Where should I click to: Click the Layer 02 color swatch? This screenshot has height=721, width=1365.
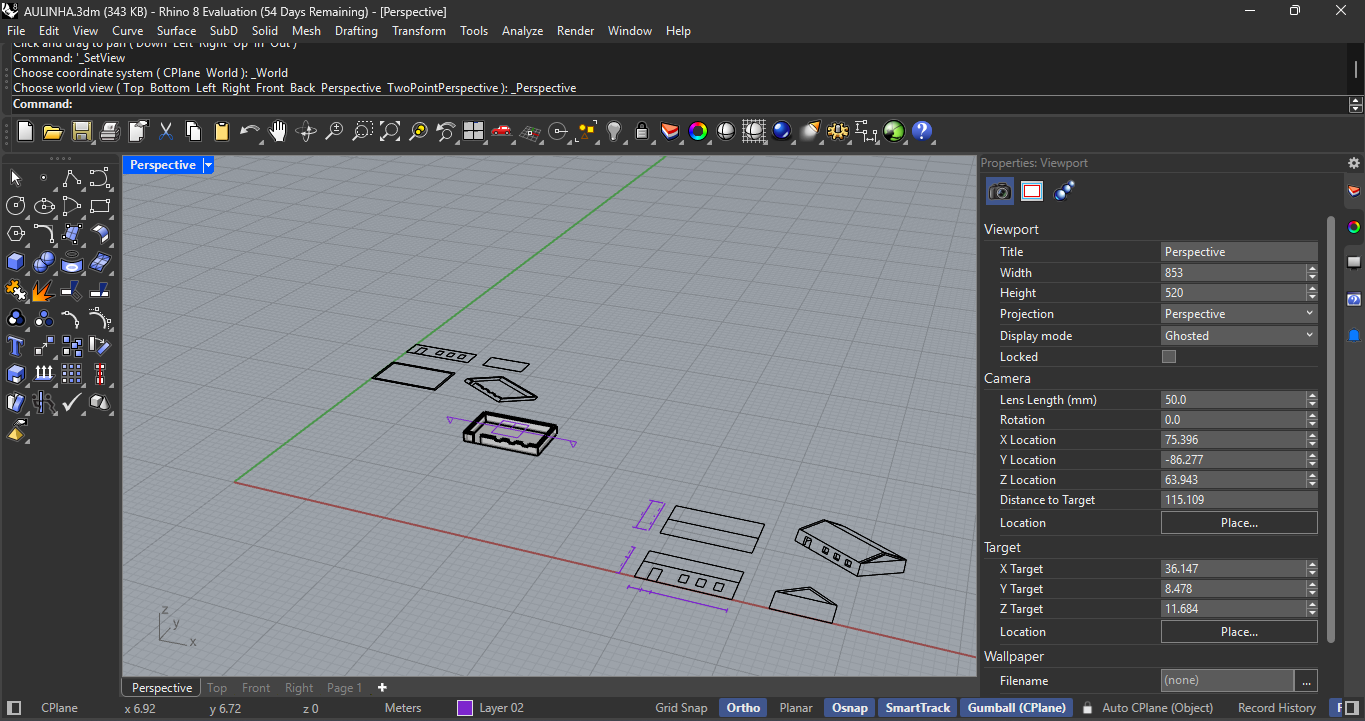coord(464,707)
